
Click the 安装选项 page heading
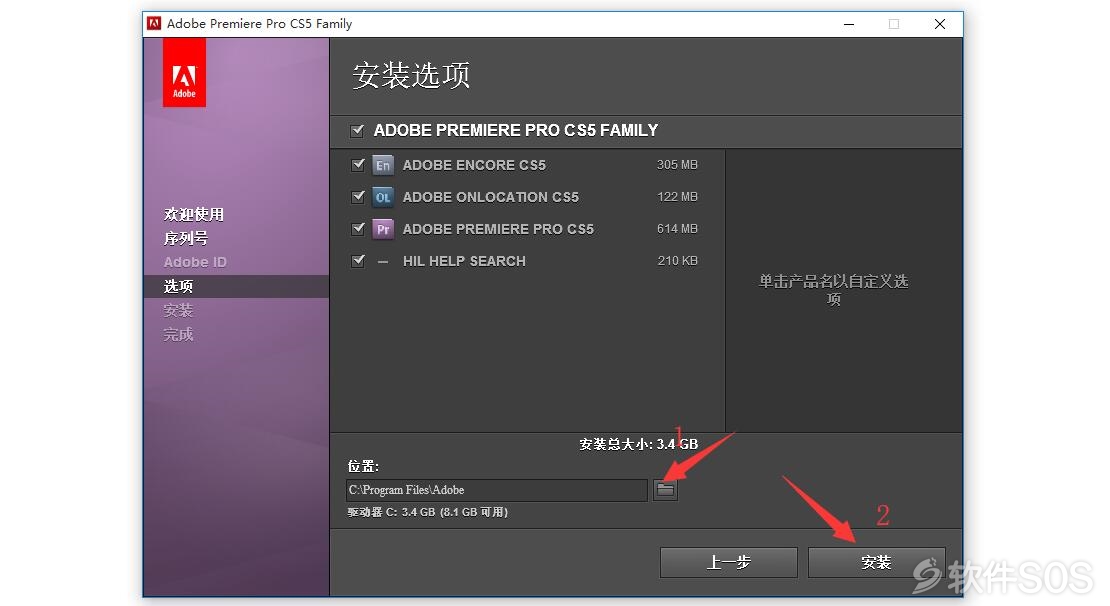[411, 75]
